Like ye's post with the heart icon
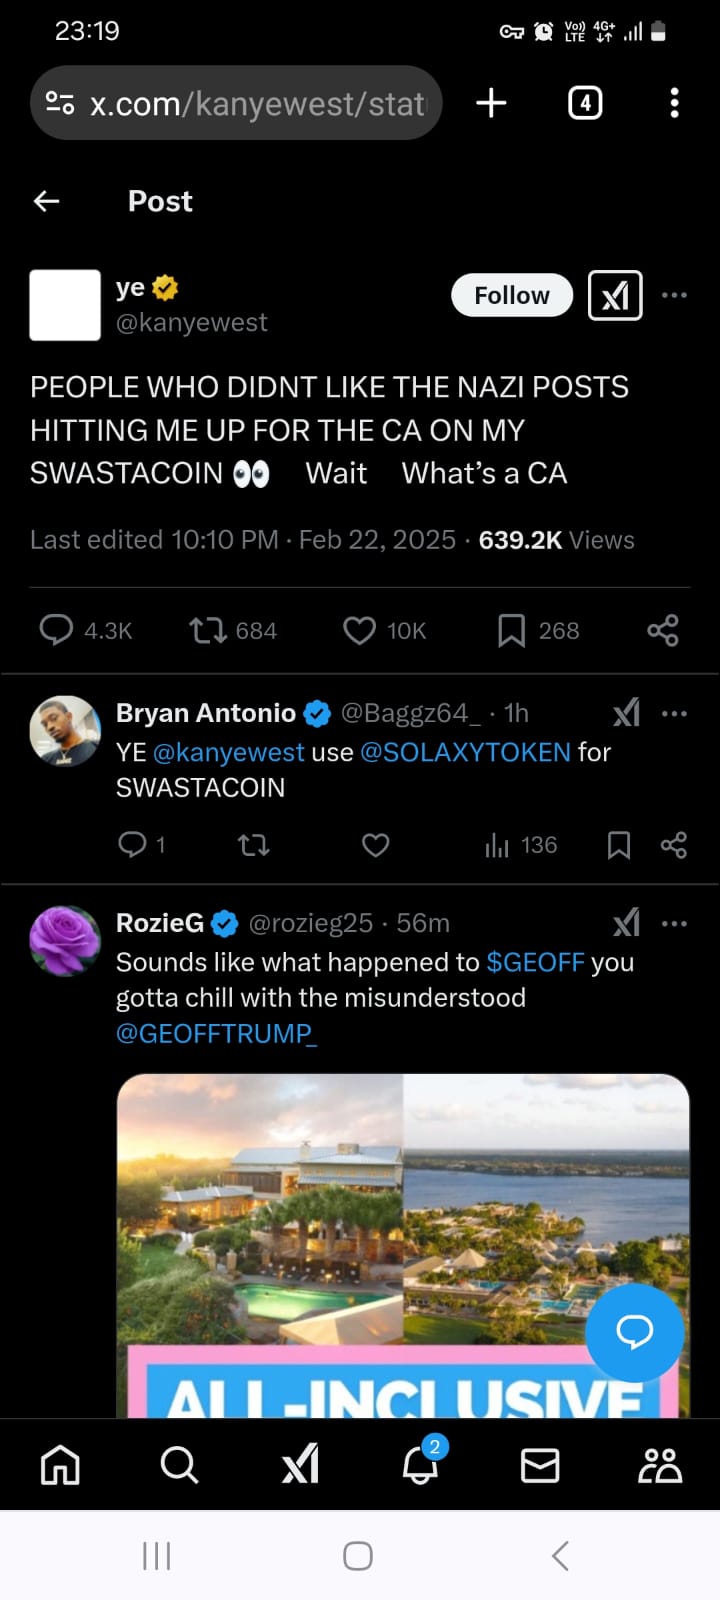The image size is (720, 1600). tap(359, 631)
